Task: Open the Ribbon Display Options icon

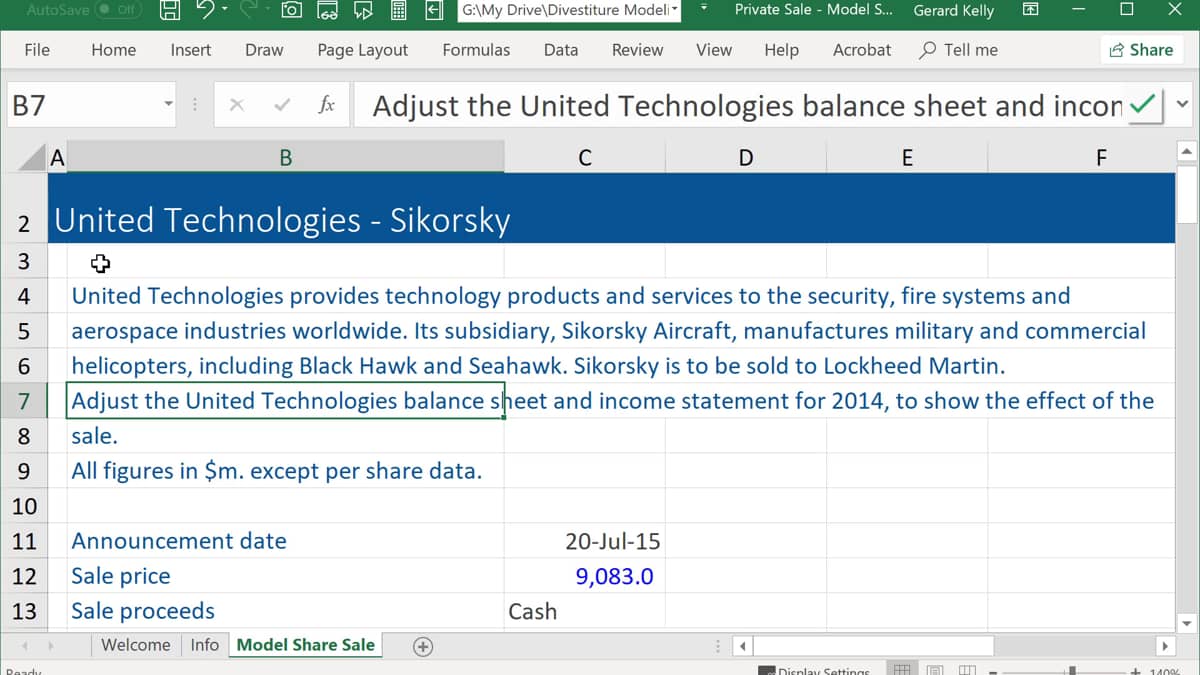Action: point(1031,10)
